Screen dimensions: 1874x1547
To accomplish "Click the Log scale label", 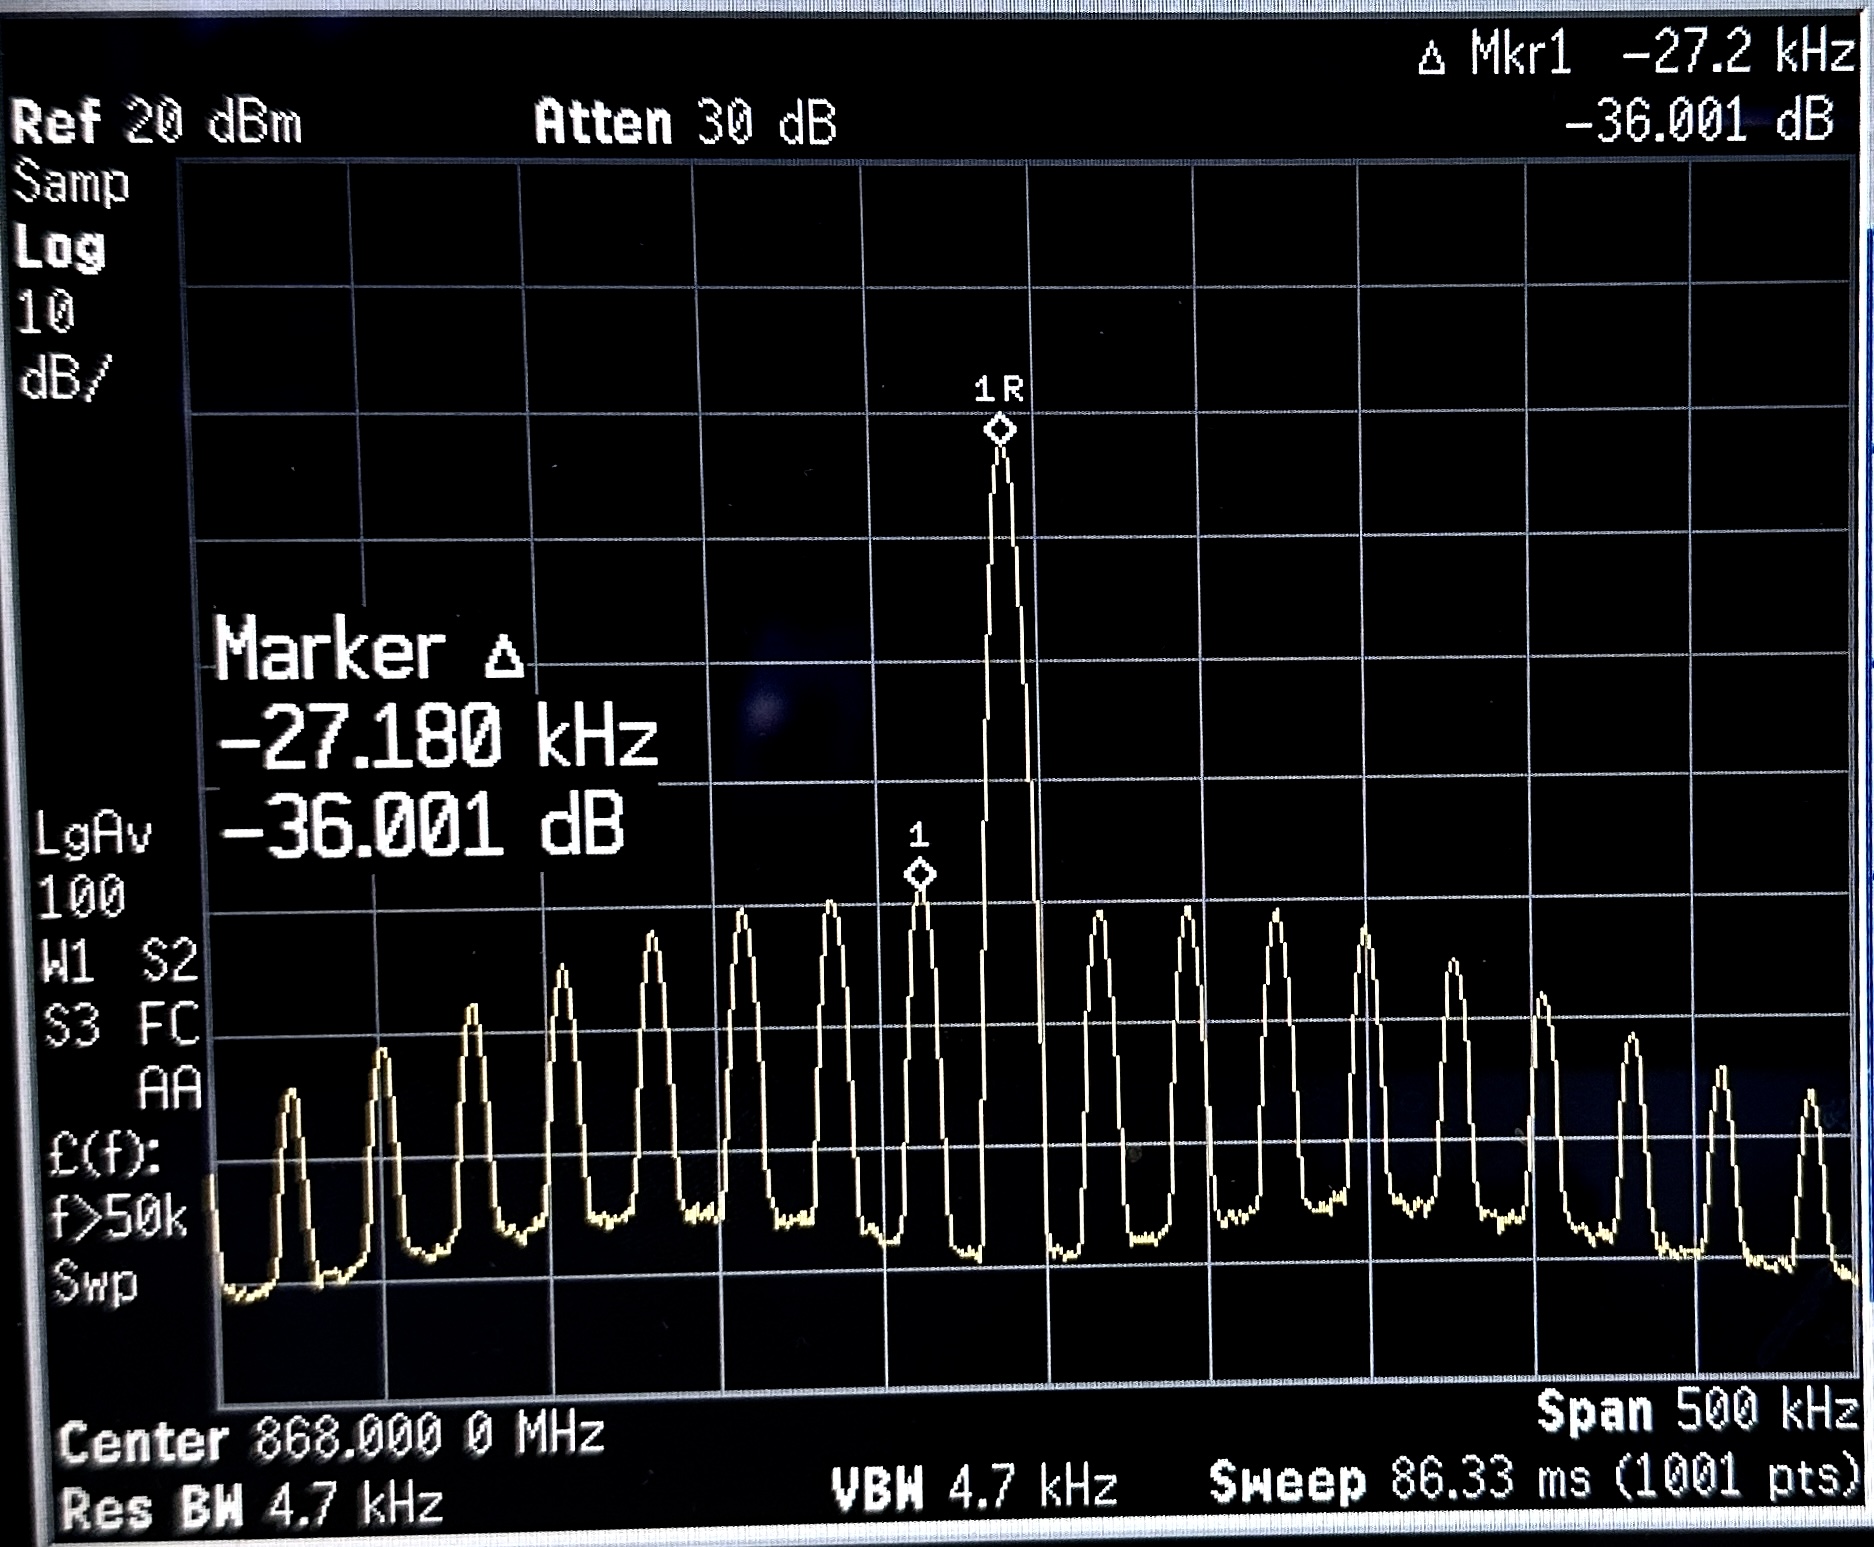I will click(59, 247).
